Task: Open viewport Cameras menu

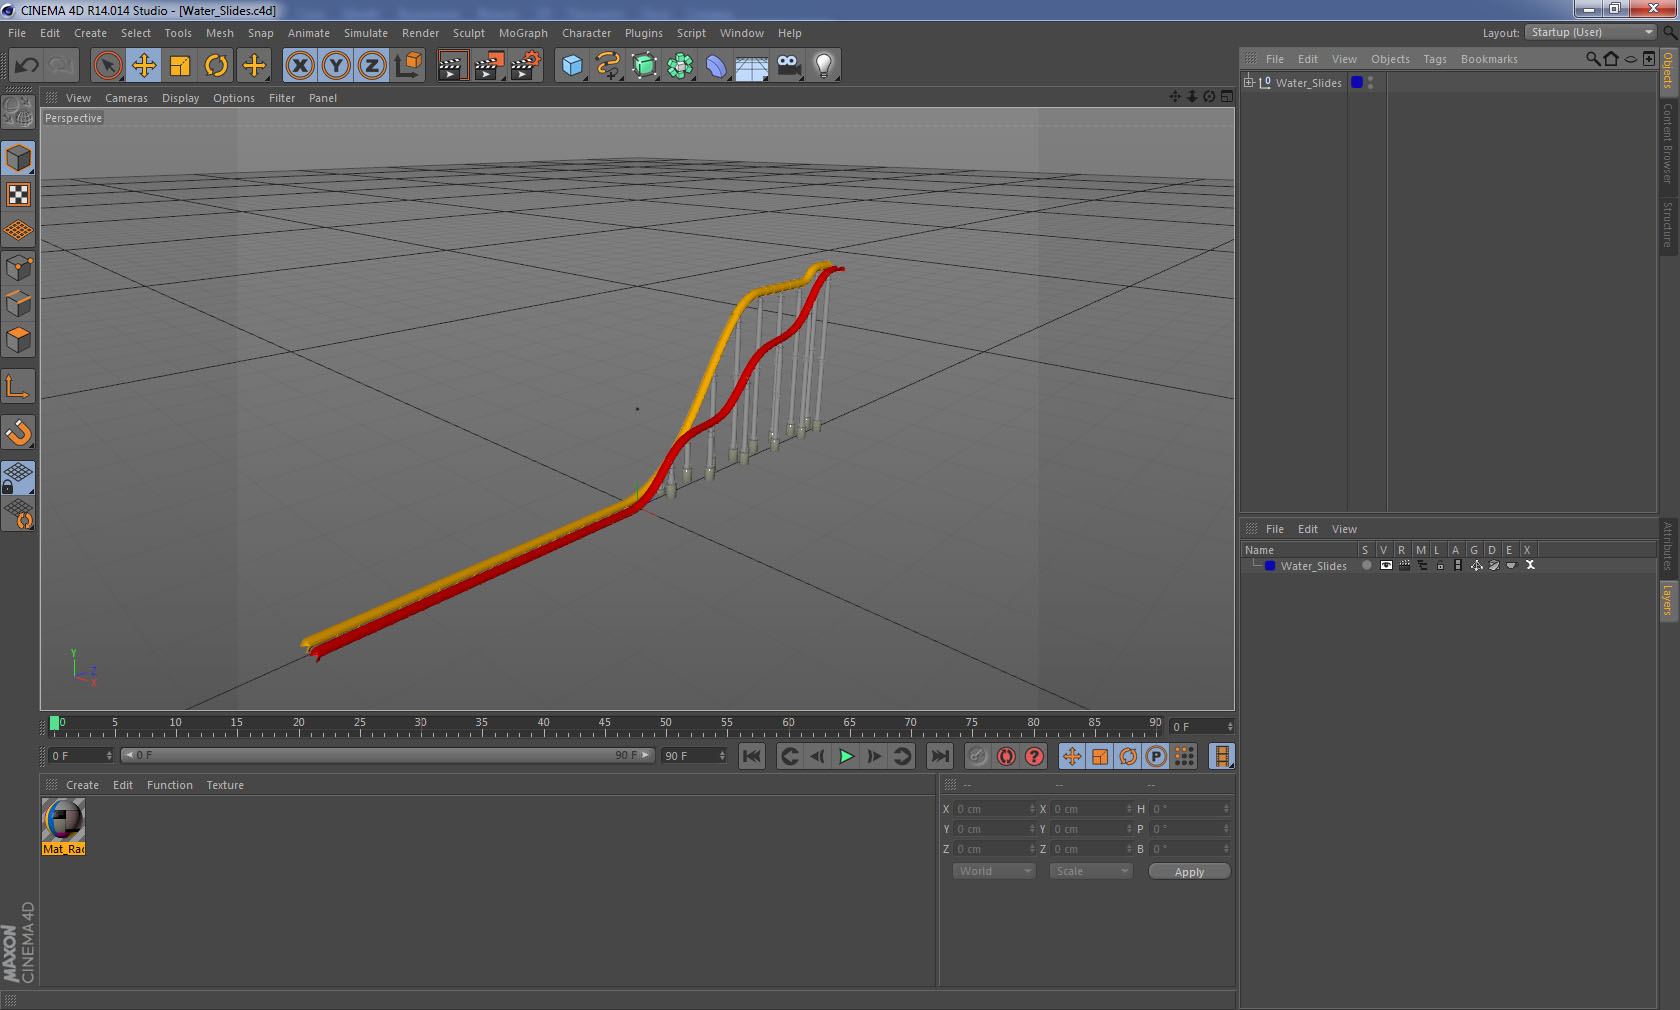Action: tap(126, 98)
